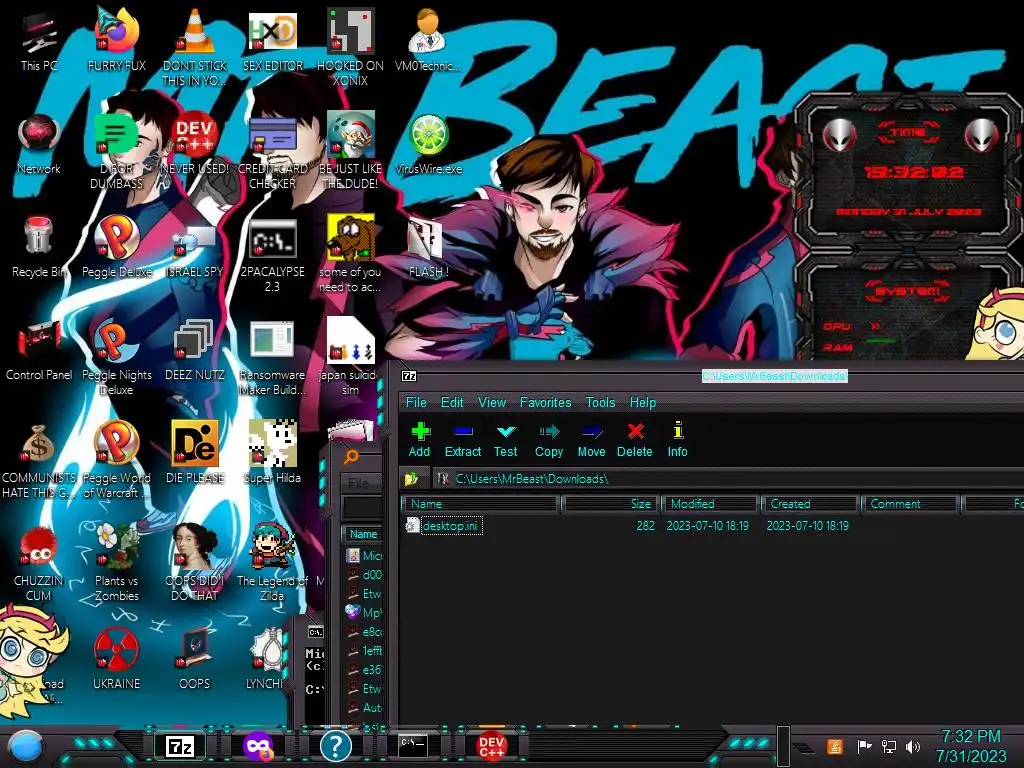Switch to command prompt on taskbar
1024x768 pixels.
coord(413,746)
